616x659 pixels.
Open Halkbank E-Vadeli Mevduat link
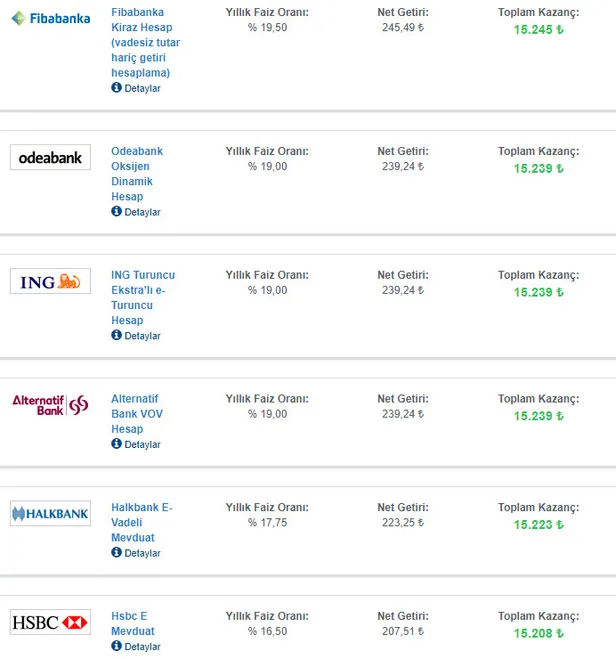pos(141,522)
